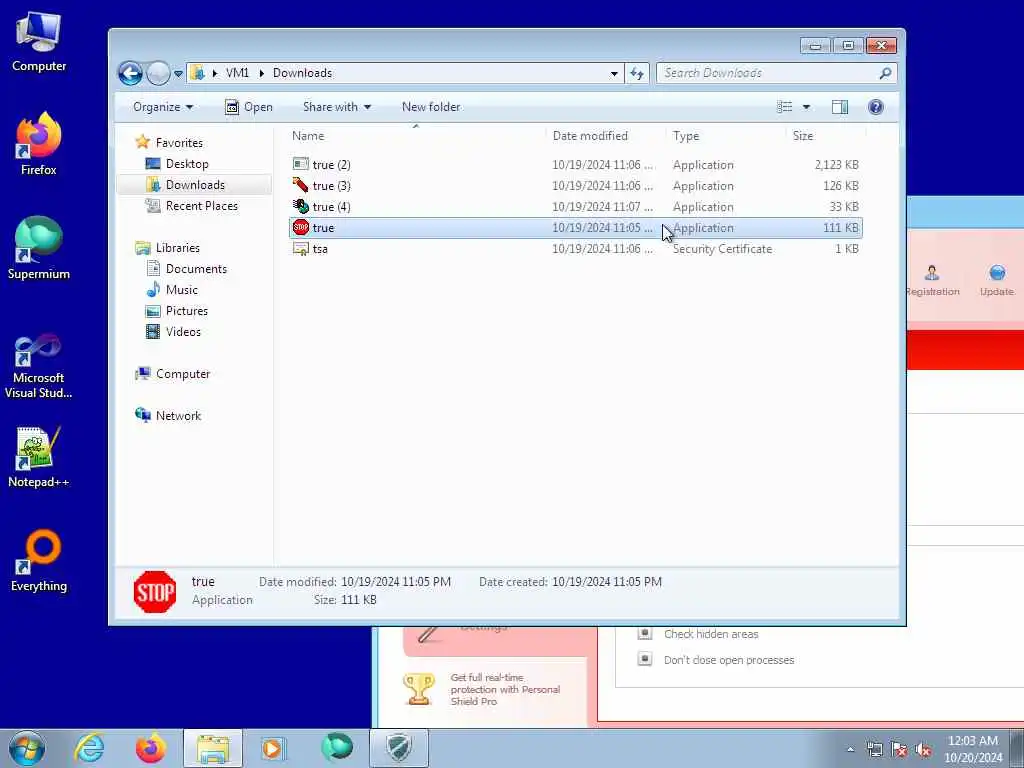Image resolution: width=1024 pixels, height=768 pixels.
Task: Open Internet Explorer from the taskbar
Action: coord(89,748)
